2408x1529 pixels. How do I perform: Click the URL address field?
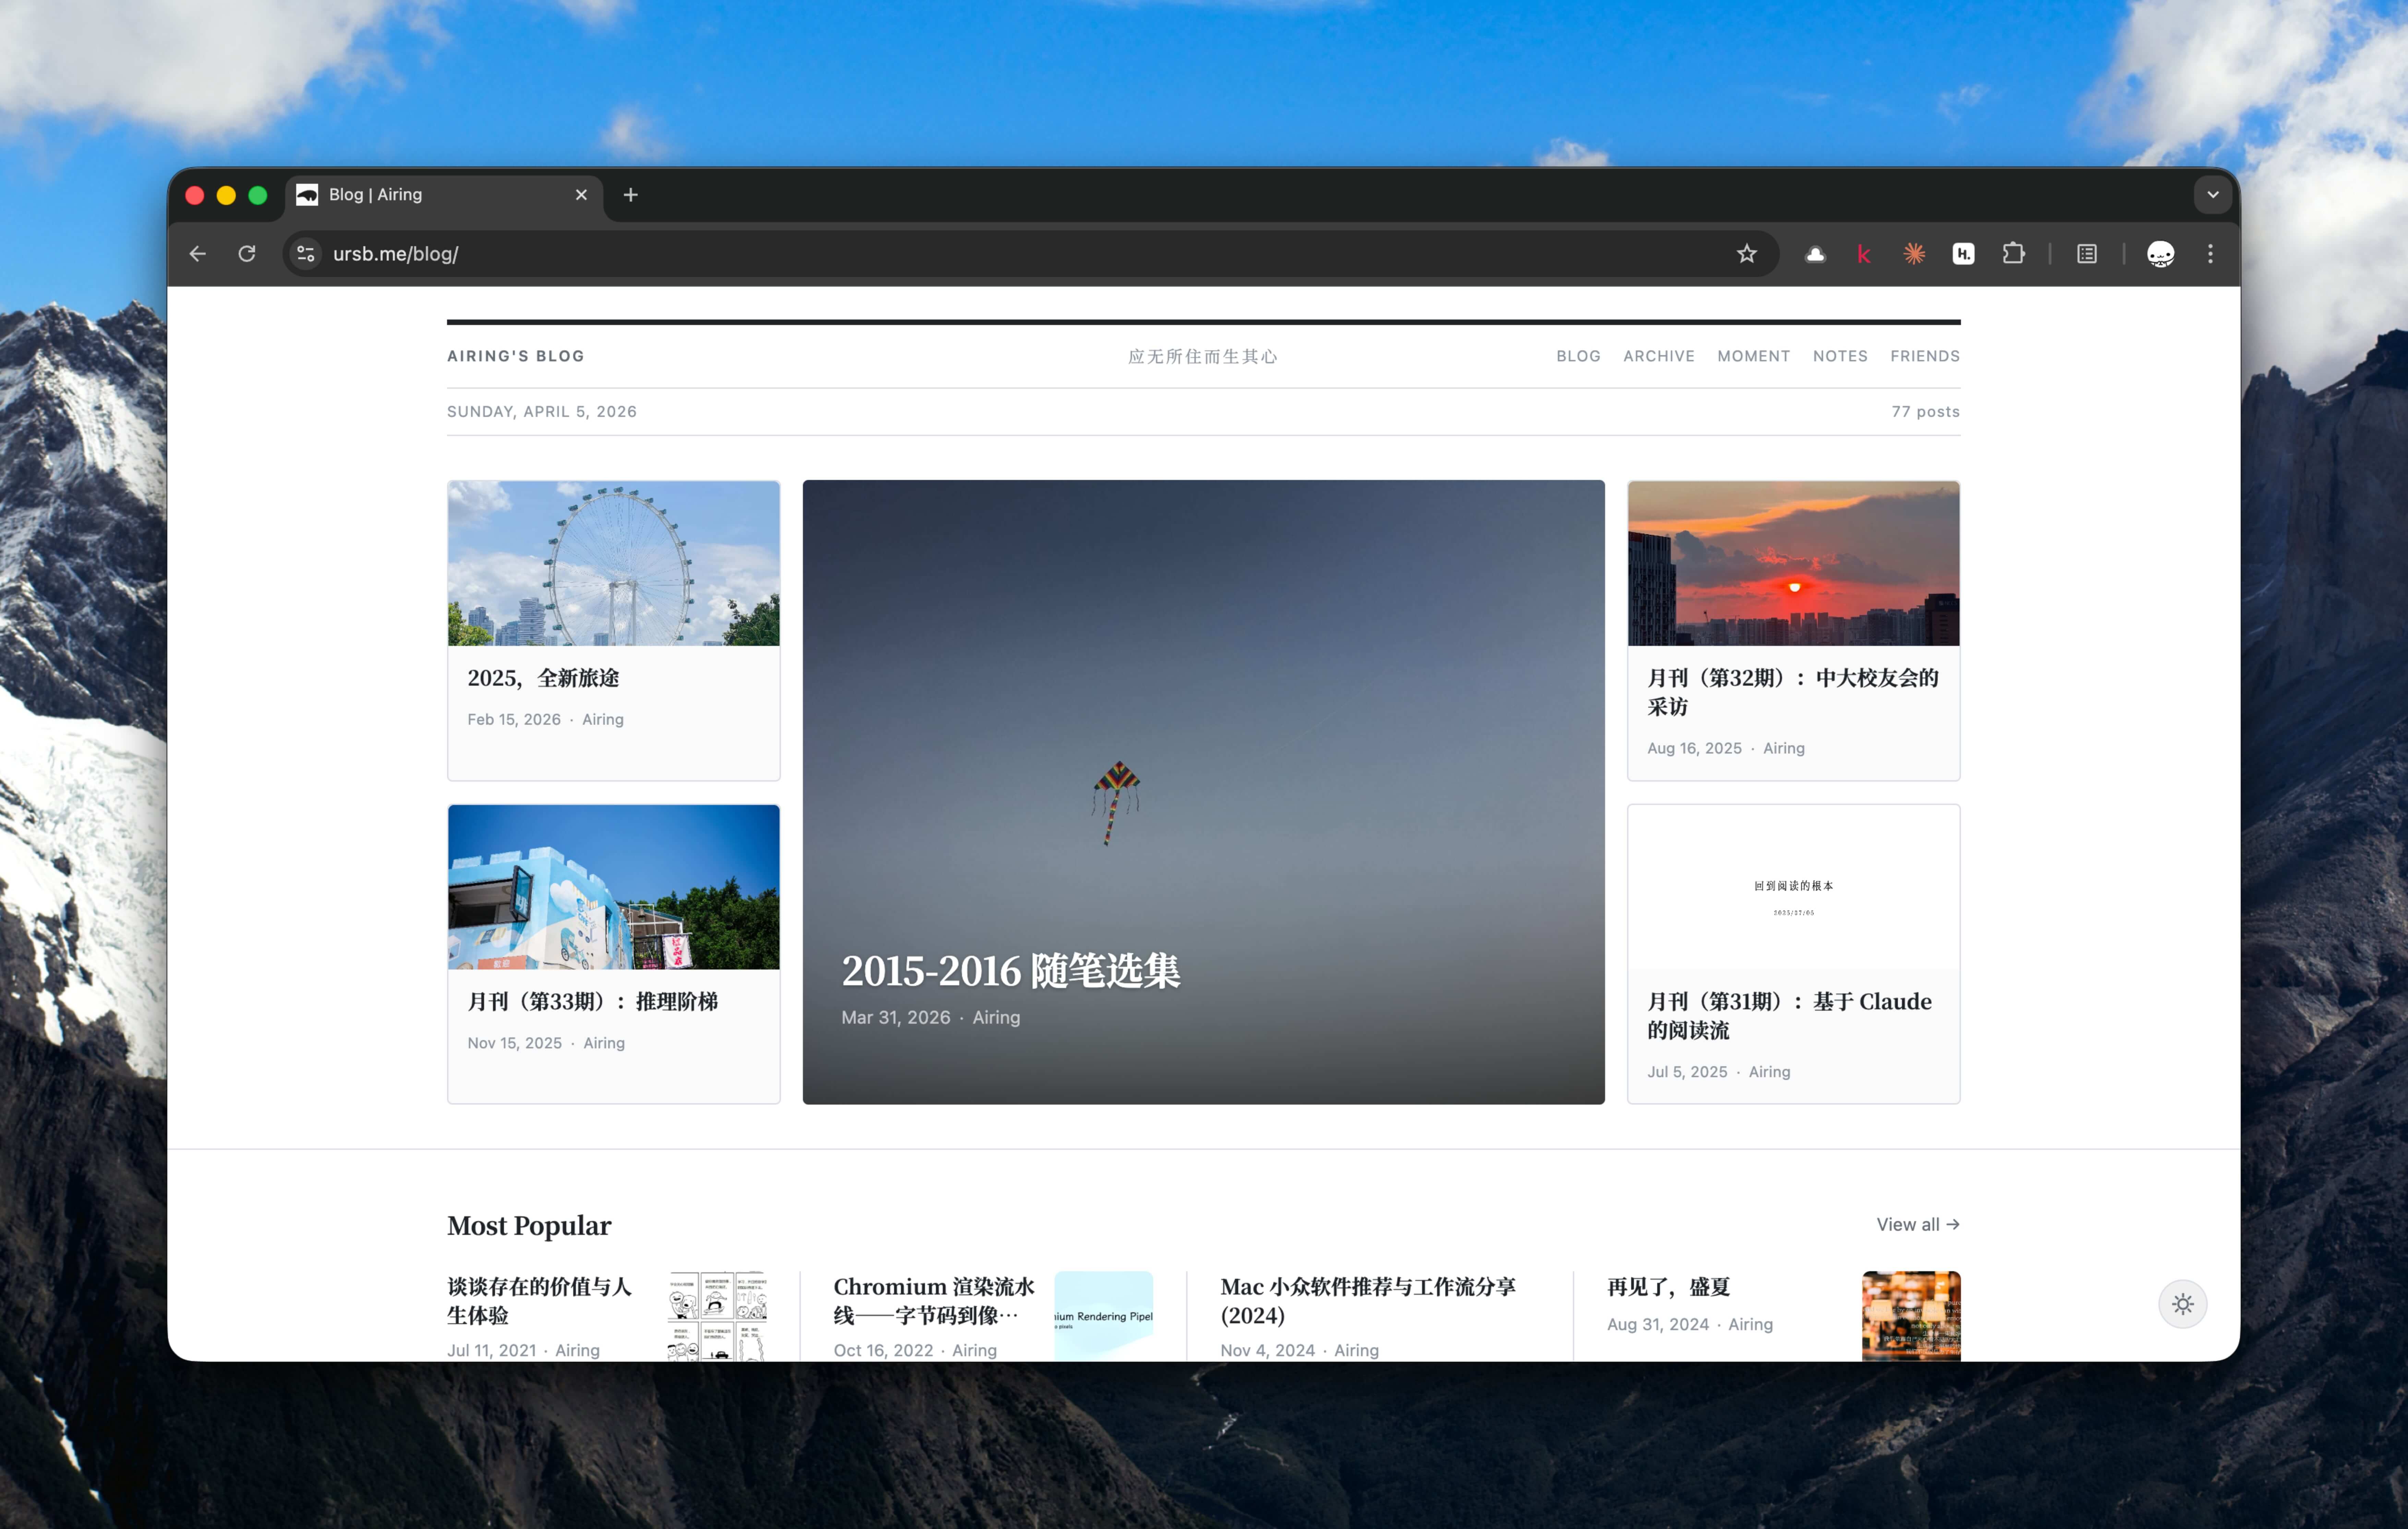coord(900,254)
